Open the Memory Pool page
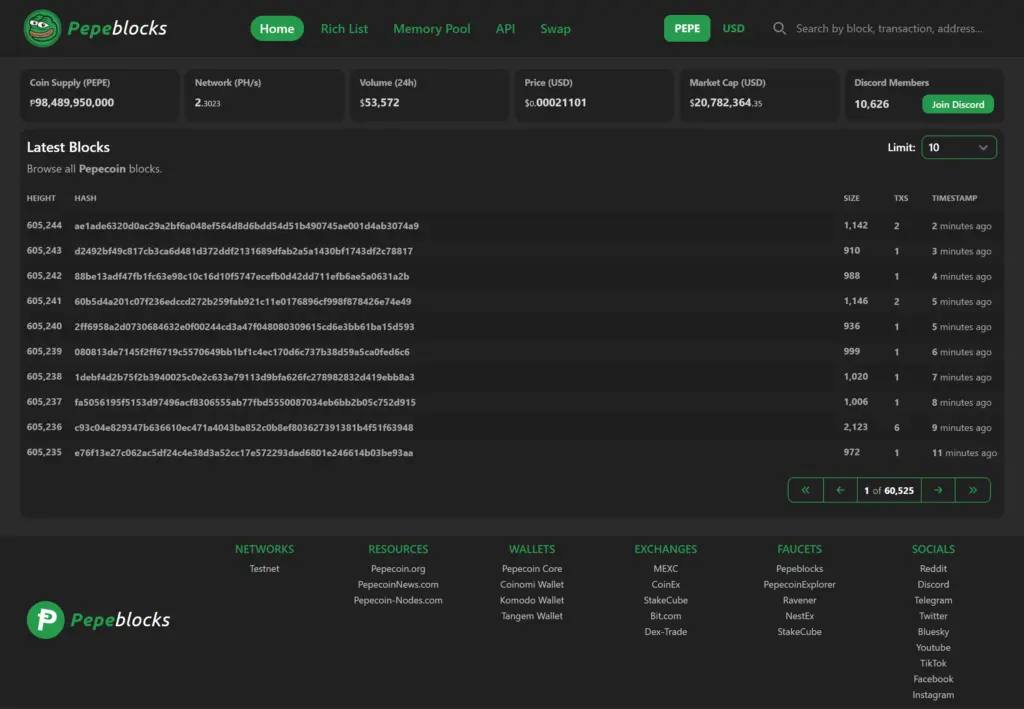 pyautogui.click(x=432, y=29)
